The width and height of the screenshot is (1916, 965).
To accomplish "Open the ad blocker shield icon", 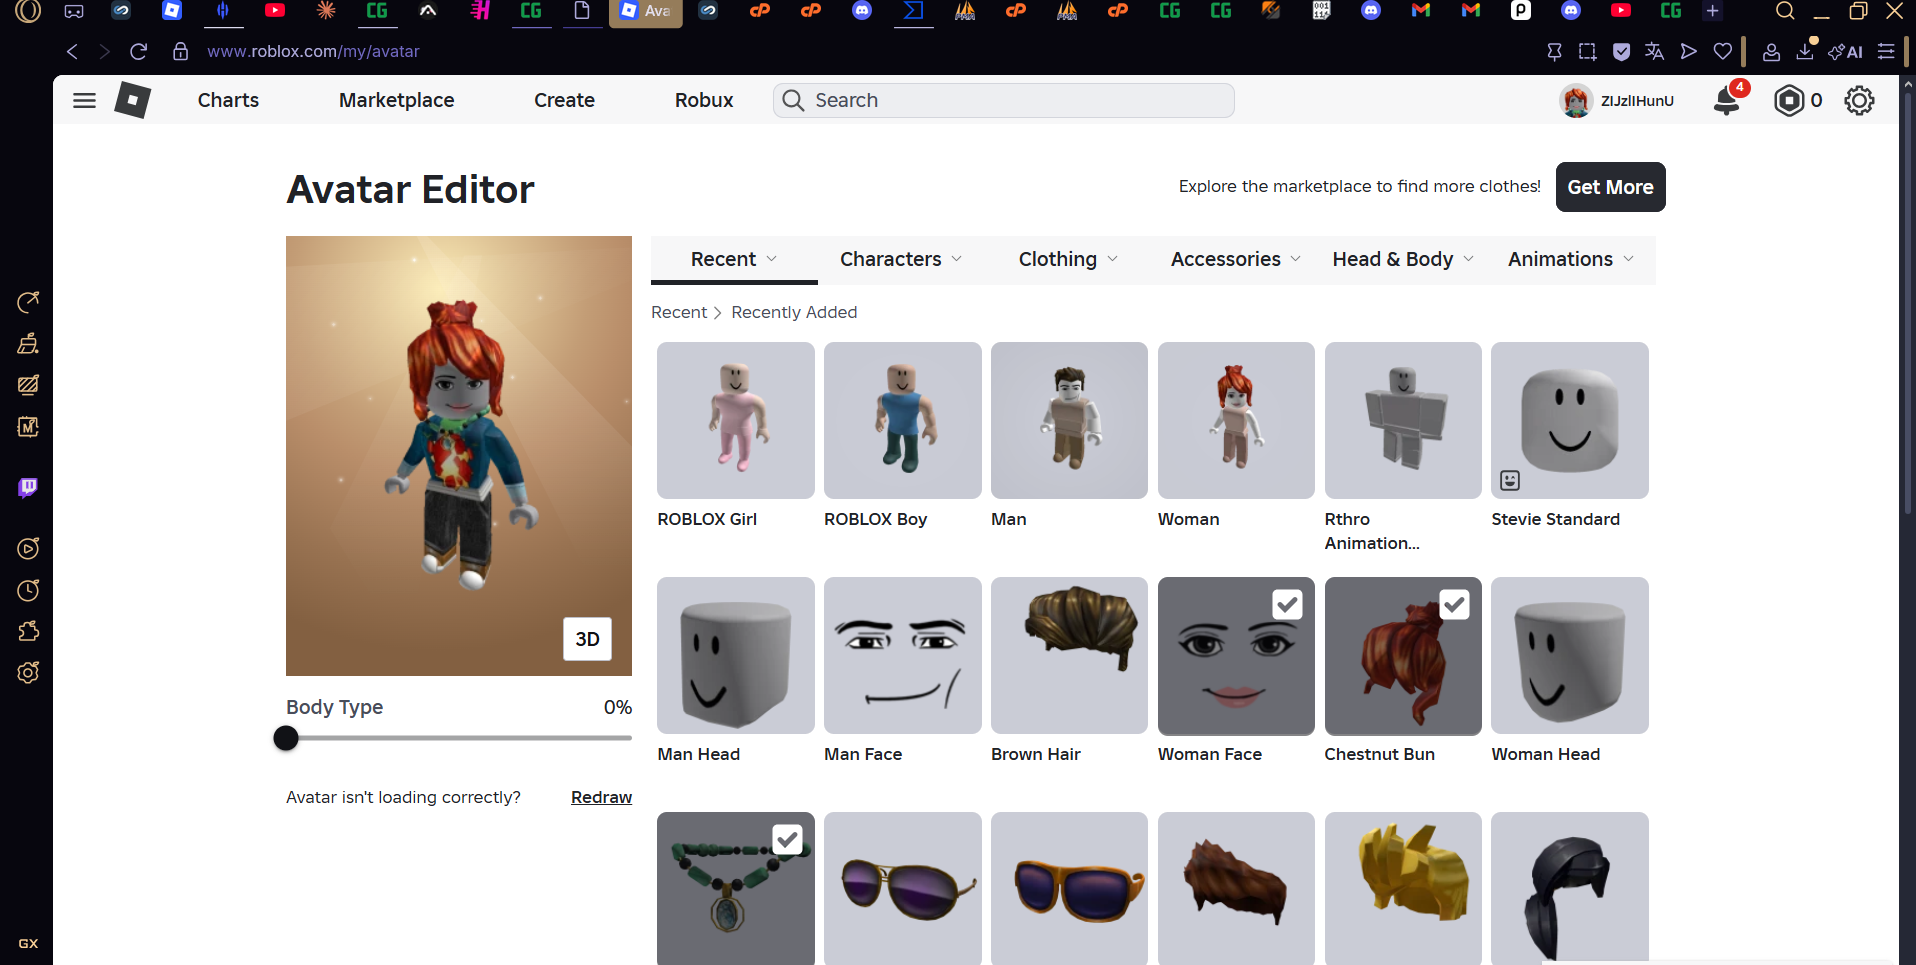I will [x=1621, y=52].
